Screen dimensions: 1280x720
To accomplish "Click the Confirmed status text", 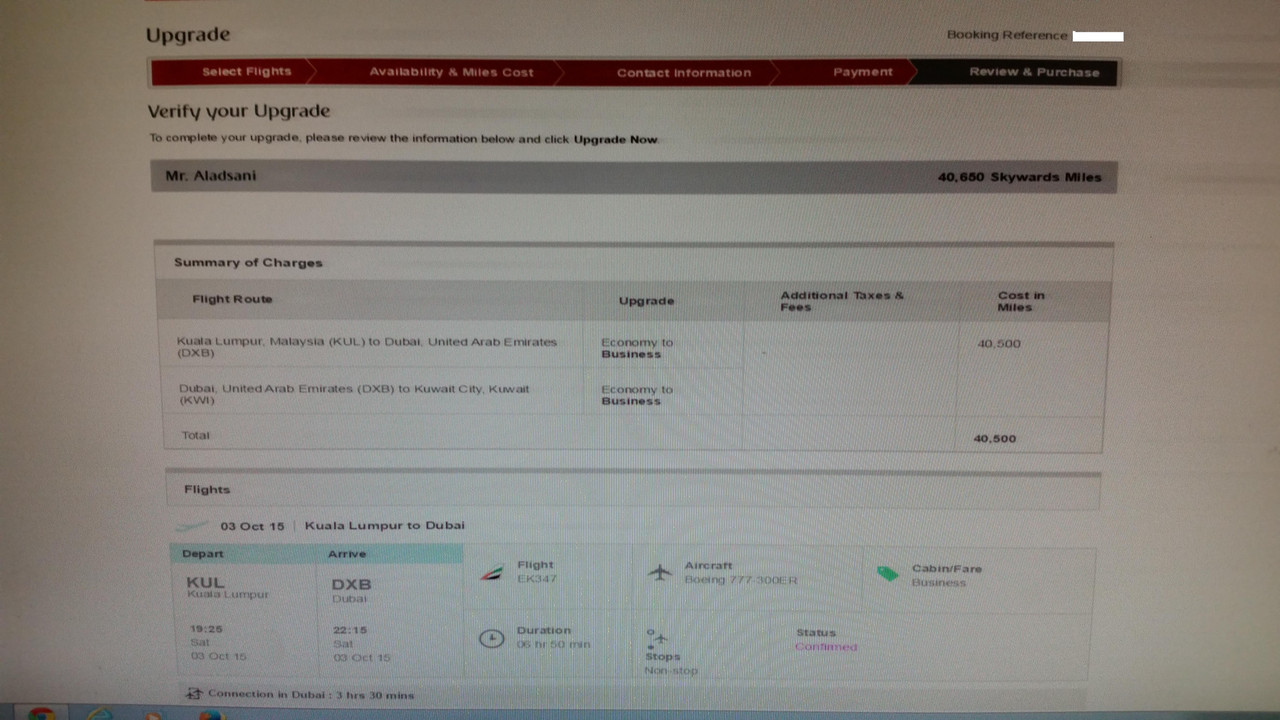I will point(826,647).
